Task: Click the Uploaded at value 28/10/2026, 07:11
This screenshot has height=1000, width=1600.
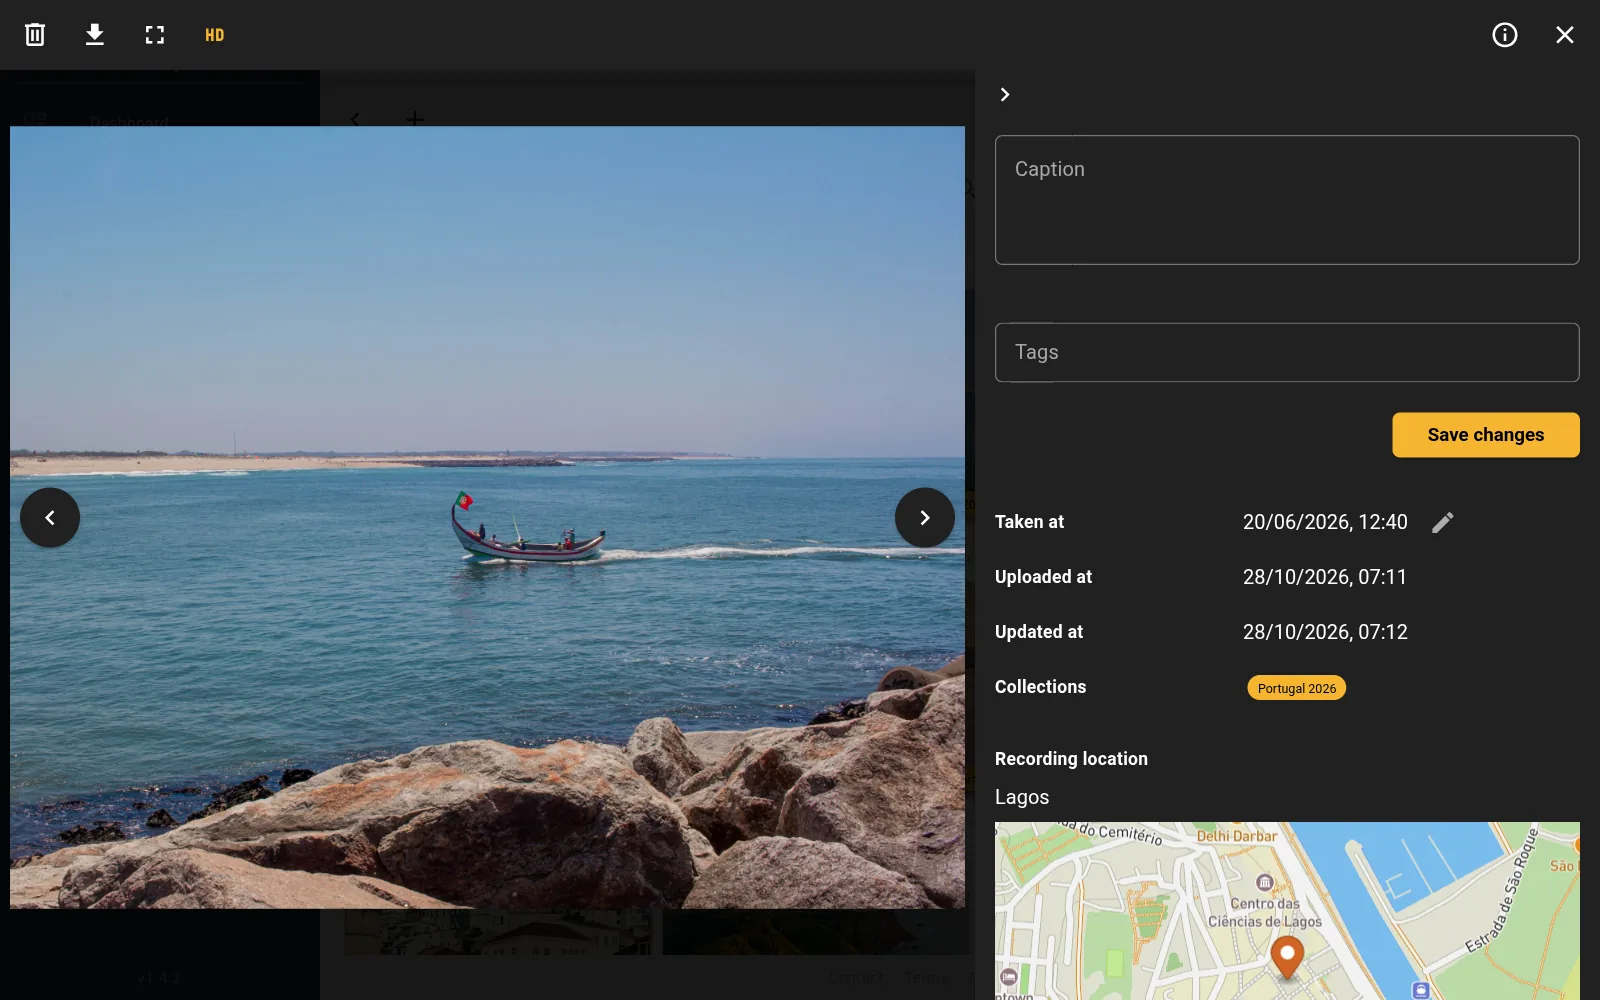Action: [1325, 577]
